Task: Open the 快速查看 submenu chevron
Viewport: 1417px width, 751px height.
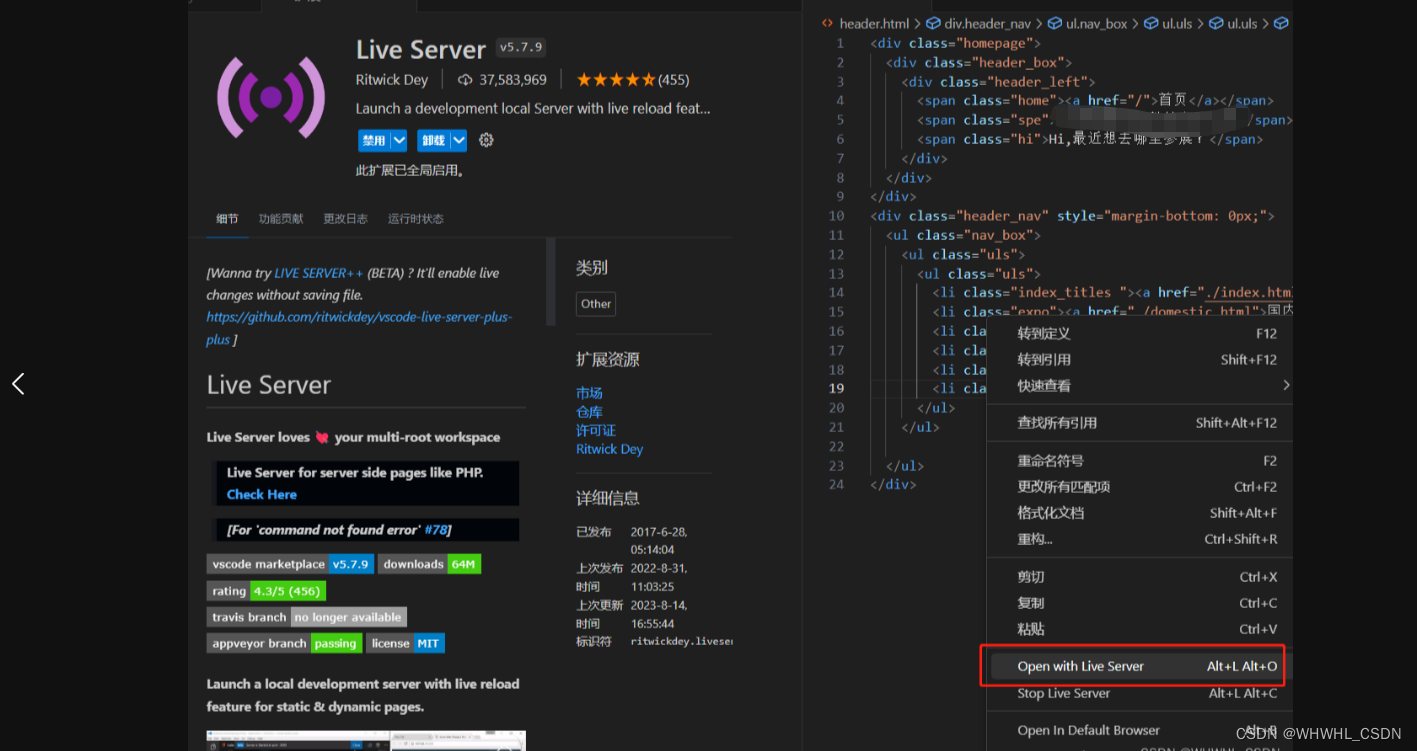Action: coord(1286,385)
